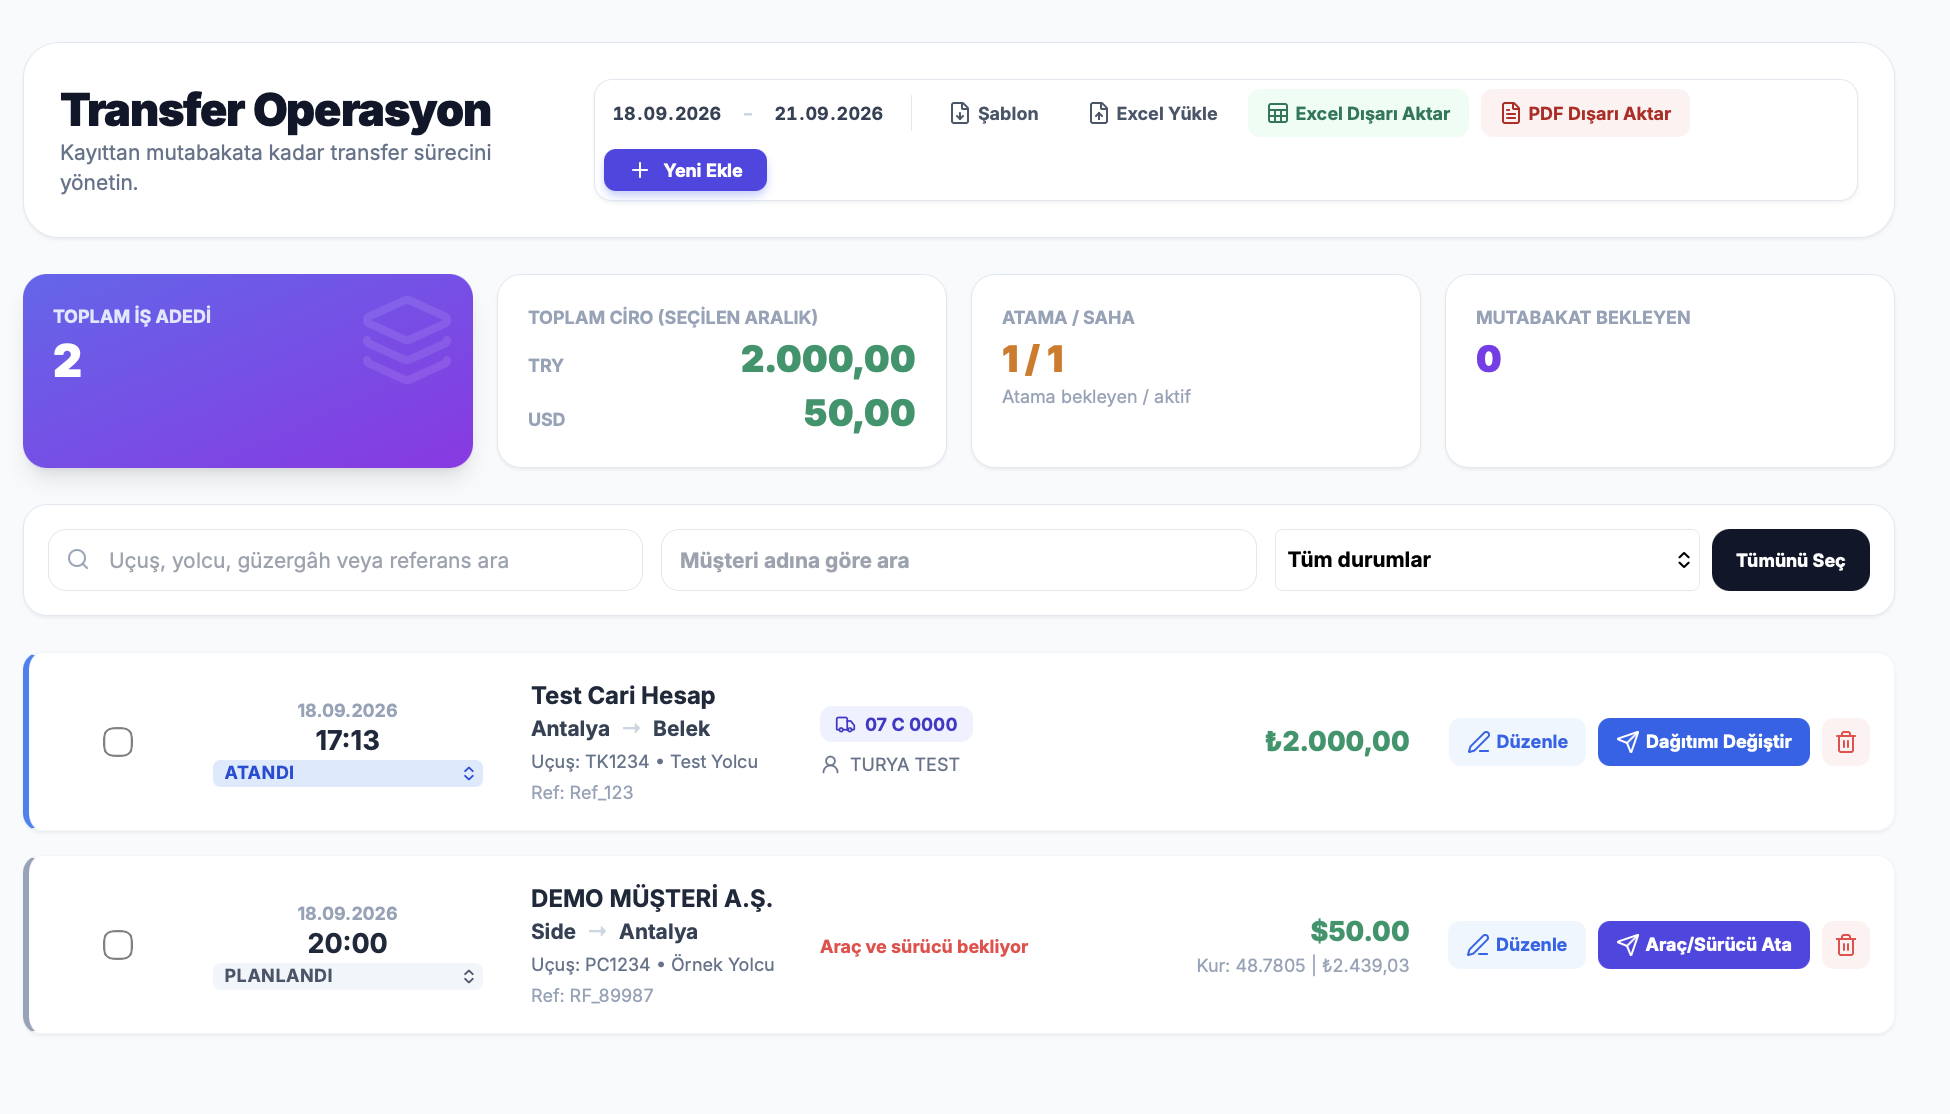Click the start date 18.09.2026 field
Image resolution: width=1950 pixels, height=1114 pixels.
667,113
